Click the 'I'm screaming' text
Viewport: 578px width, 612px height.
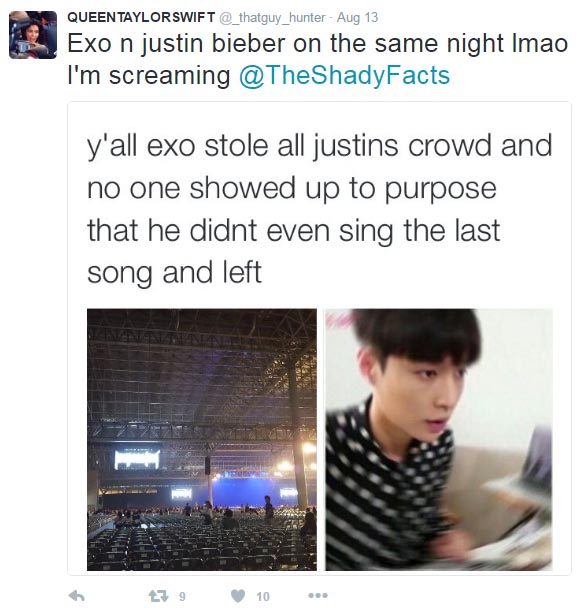tap(149, 75)
